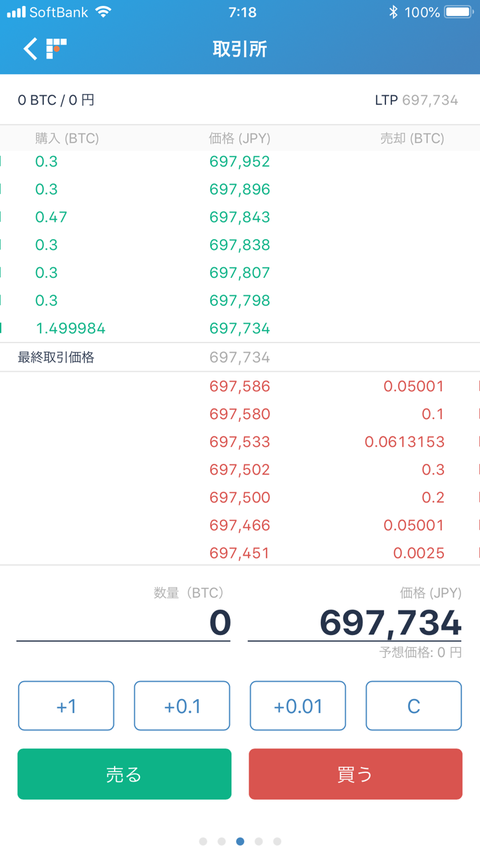Screen dimensions: 480x853
Task: Add 0.01 BTC with +0.01 button
Action: click(298, 706)
